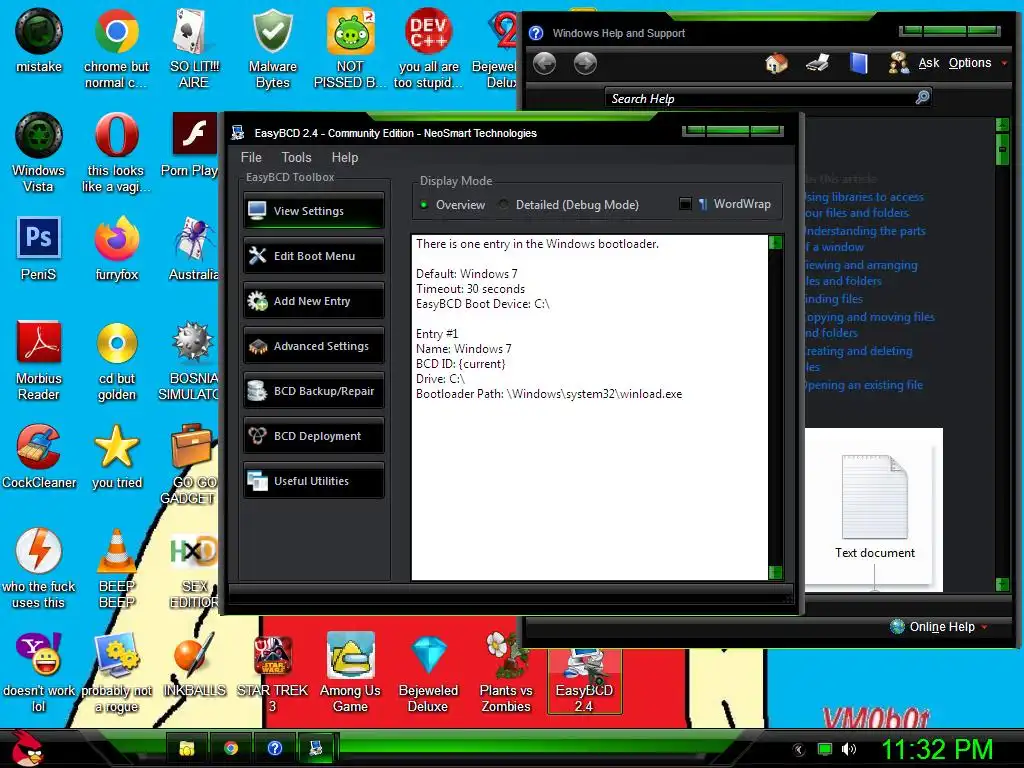Select Detailed (Debug Mode) radio button
1024x768 pixels.
[x=504, y=204]
